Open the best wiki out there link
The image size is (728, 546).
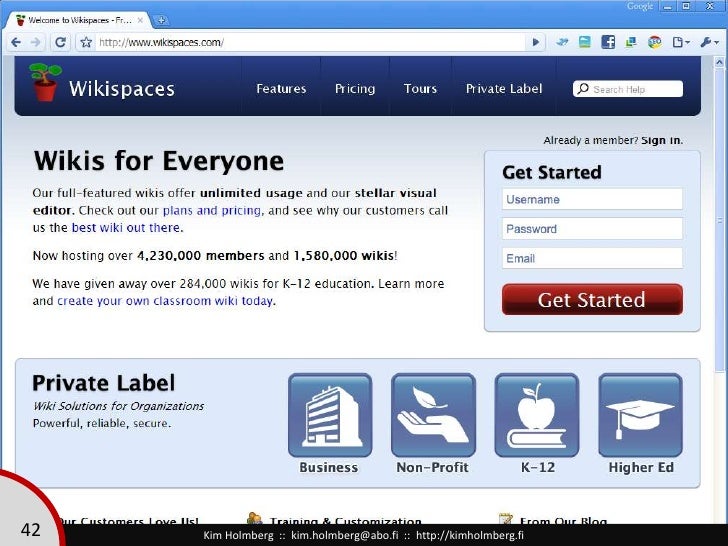coord(126,228)
